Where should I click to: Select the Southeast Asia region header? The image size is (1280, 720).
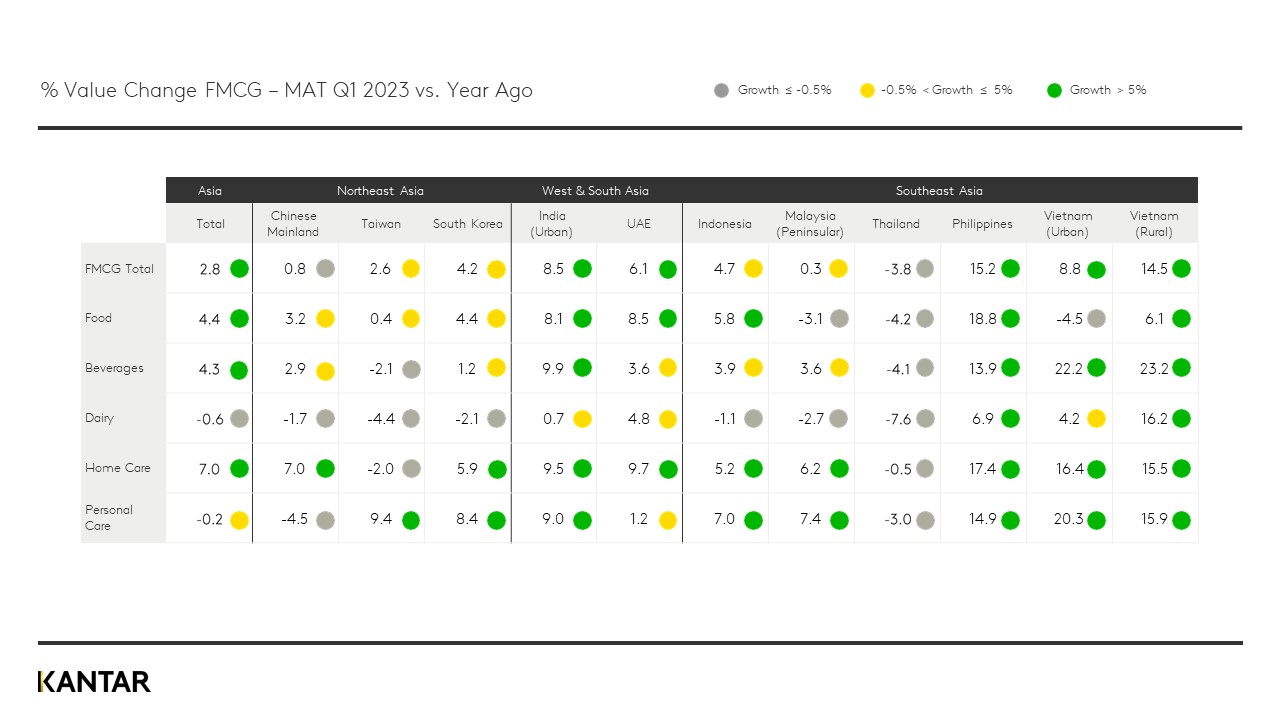click(939, 191)
